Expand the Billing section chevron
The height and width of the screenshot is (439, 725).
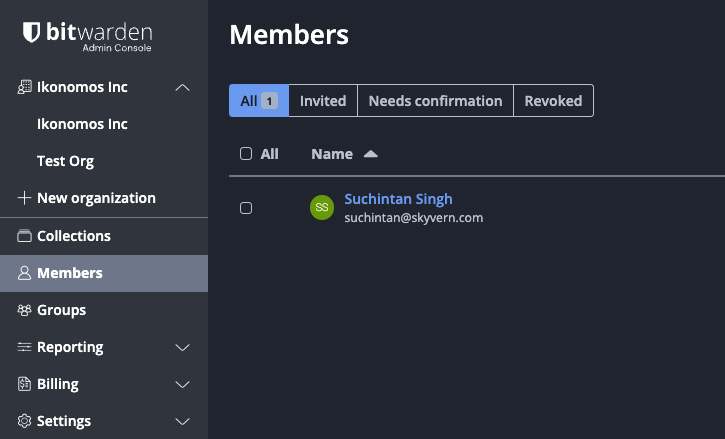coord(182,384)
